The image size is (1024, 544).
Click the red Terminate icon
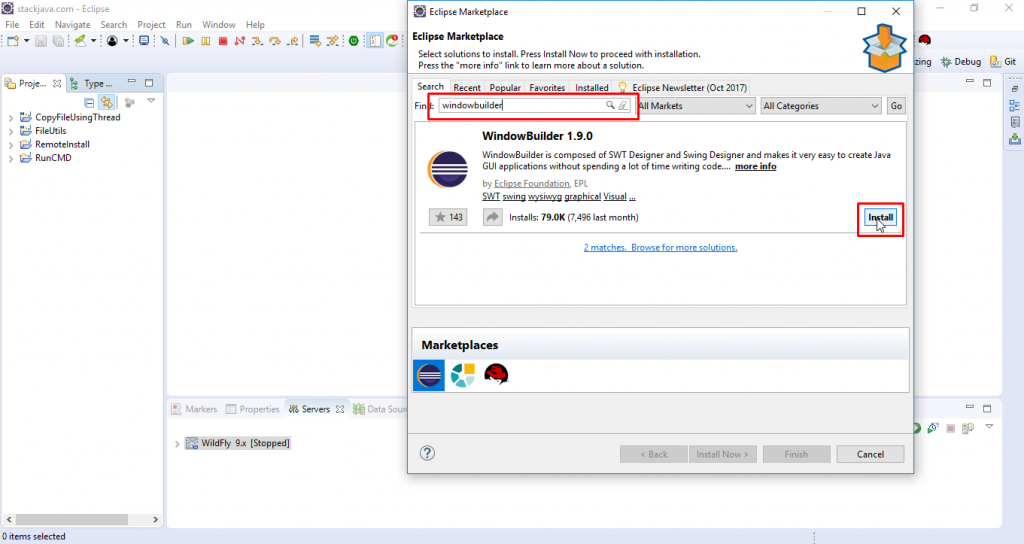pyautogui.click(x=223, y=40)
